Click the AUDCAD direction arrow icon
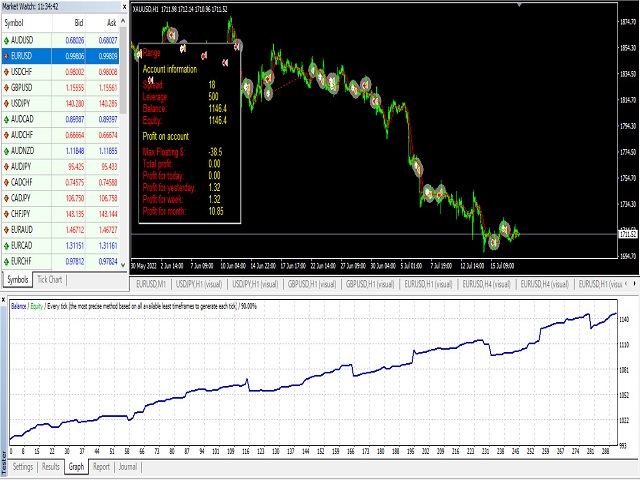Image resolution: width=640 pixels, height=480 pixels. coord(8,119)
